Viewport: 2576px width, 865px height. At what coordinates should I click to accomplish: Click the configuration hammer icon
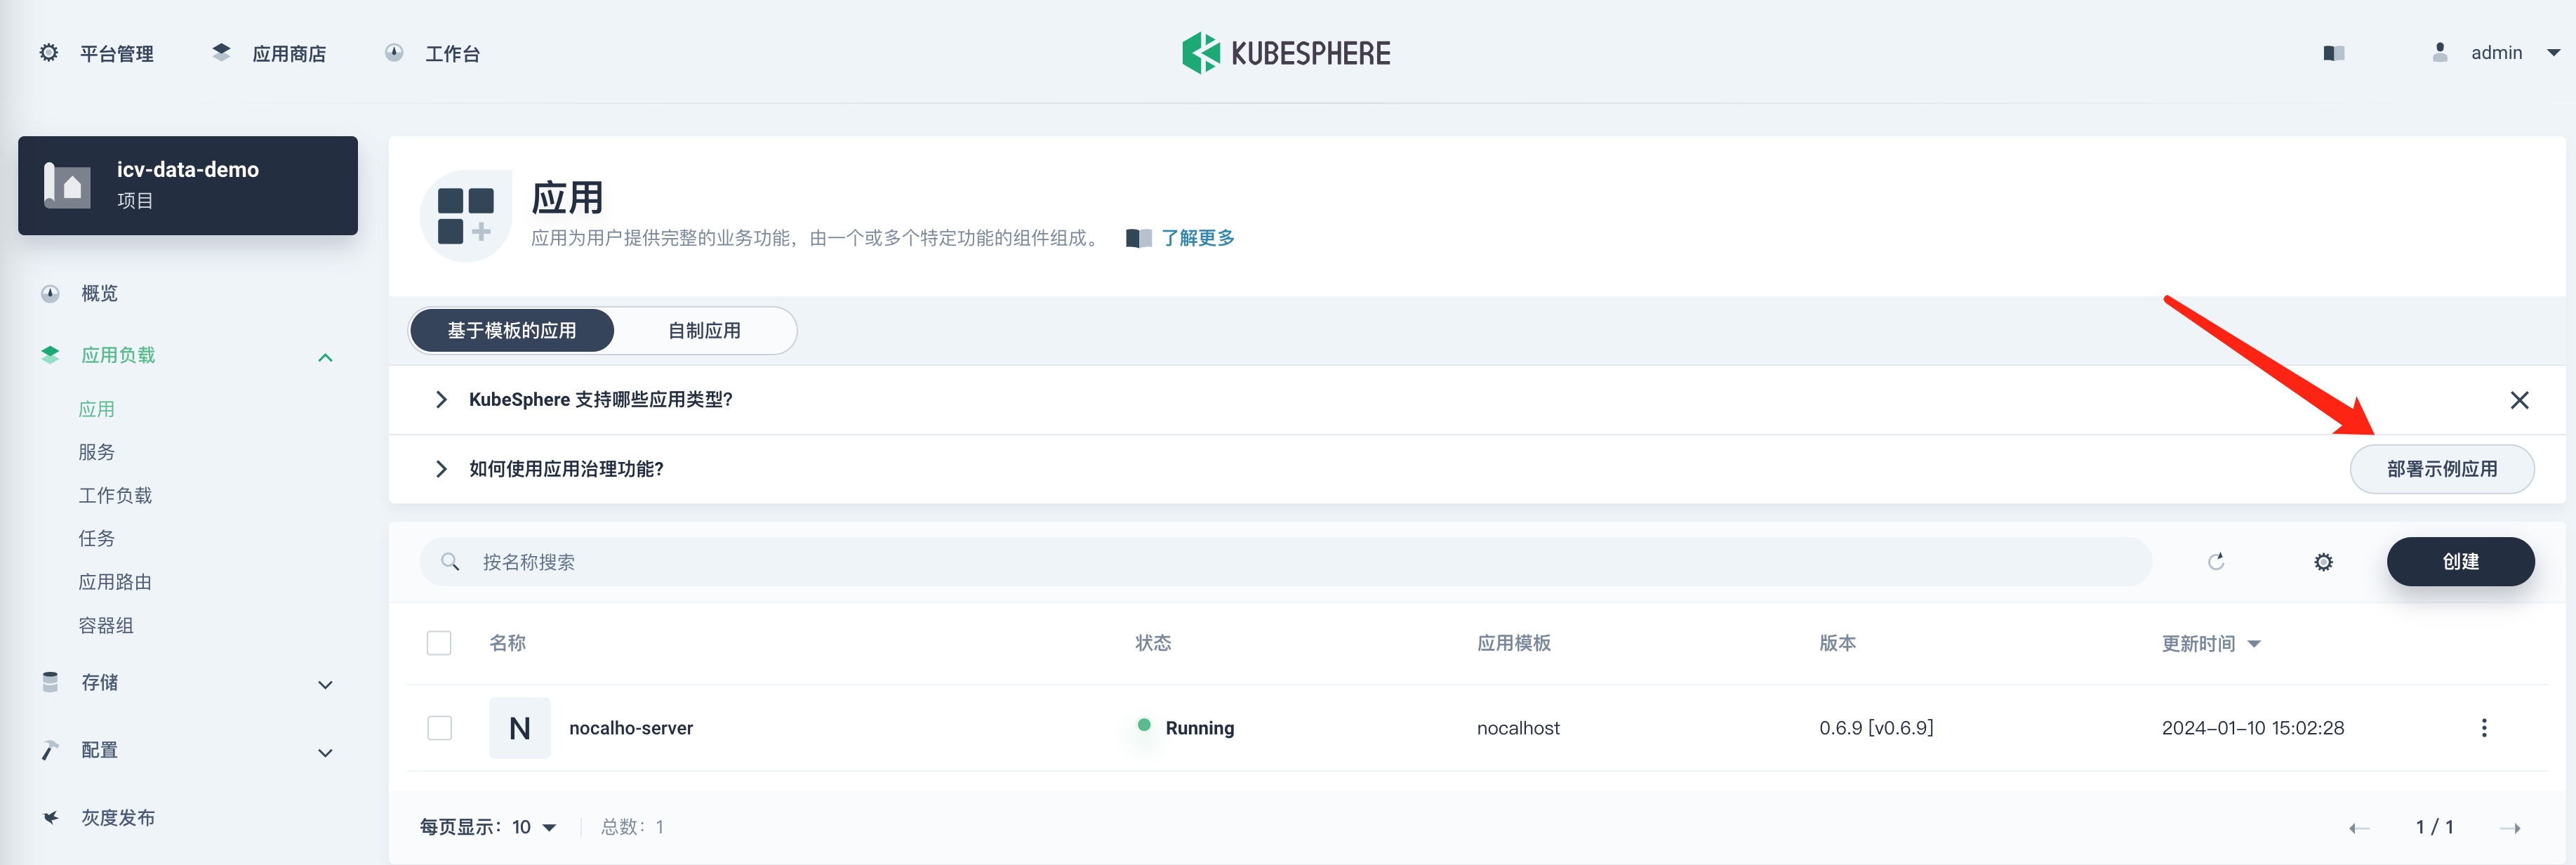50,750
